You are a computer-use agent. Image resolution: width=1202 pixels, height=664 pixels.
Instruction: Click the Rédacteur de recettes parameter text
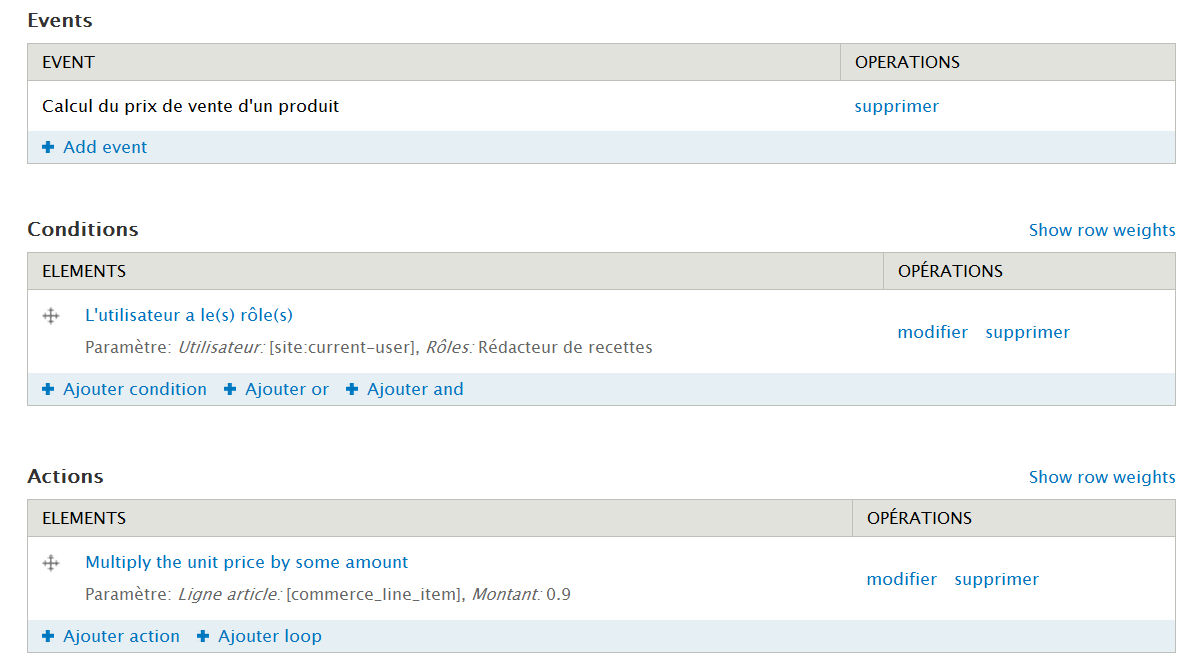coord(565,348)
